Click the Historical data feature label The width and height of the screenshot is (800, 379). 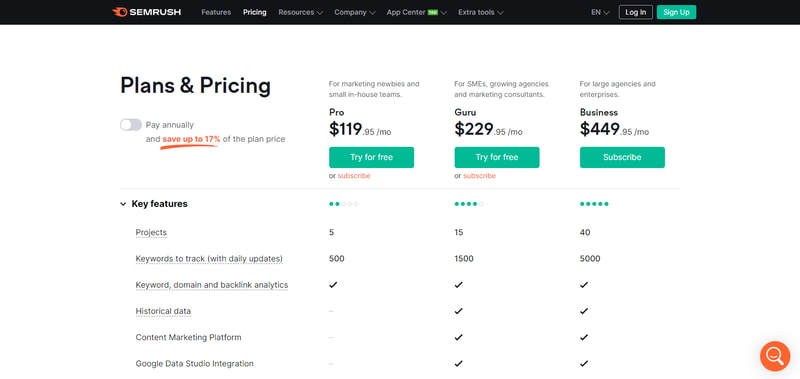click(163, 311)
